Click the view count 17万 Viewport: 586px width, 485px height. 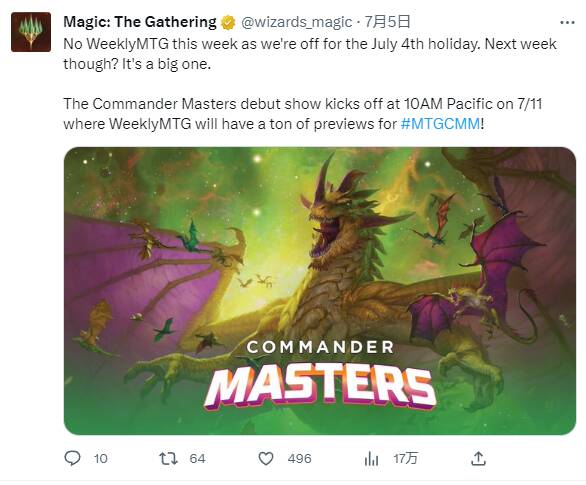point(405,458)
